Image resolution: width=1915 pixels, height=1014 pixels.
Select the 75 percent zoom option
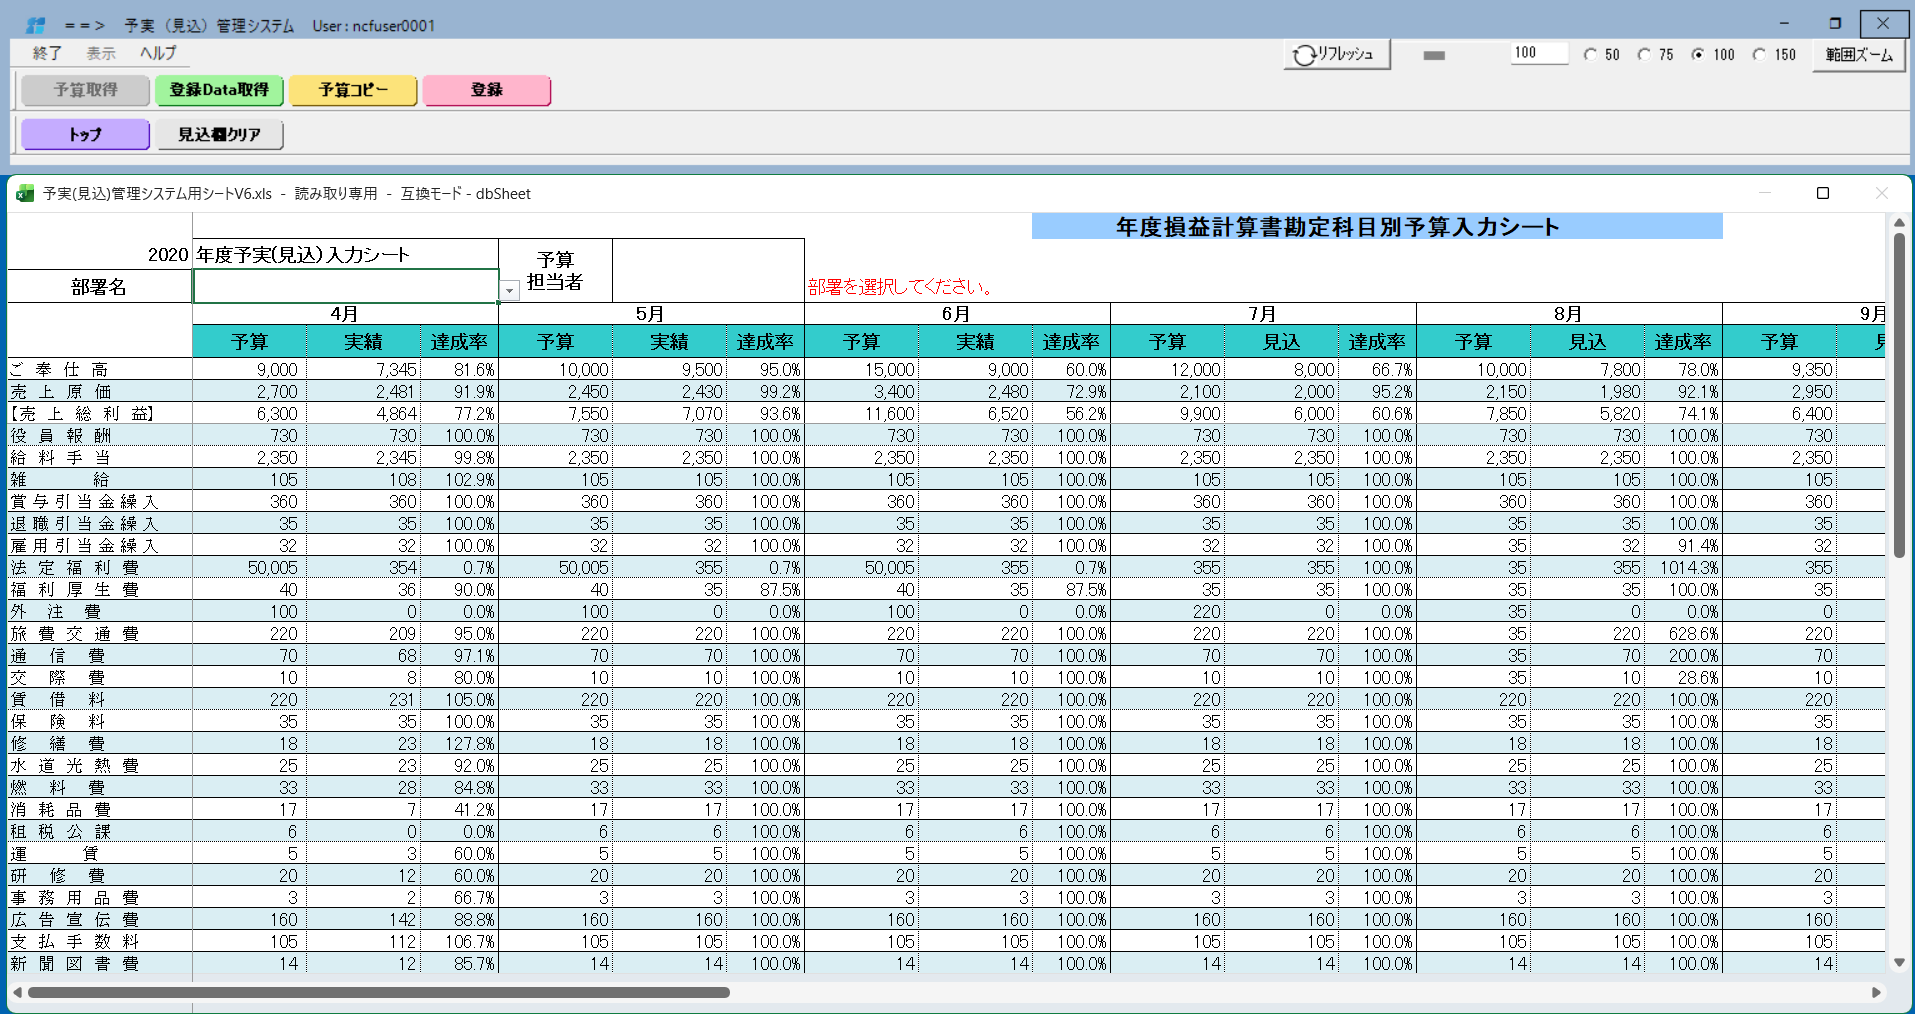coord(1644,55)
